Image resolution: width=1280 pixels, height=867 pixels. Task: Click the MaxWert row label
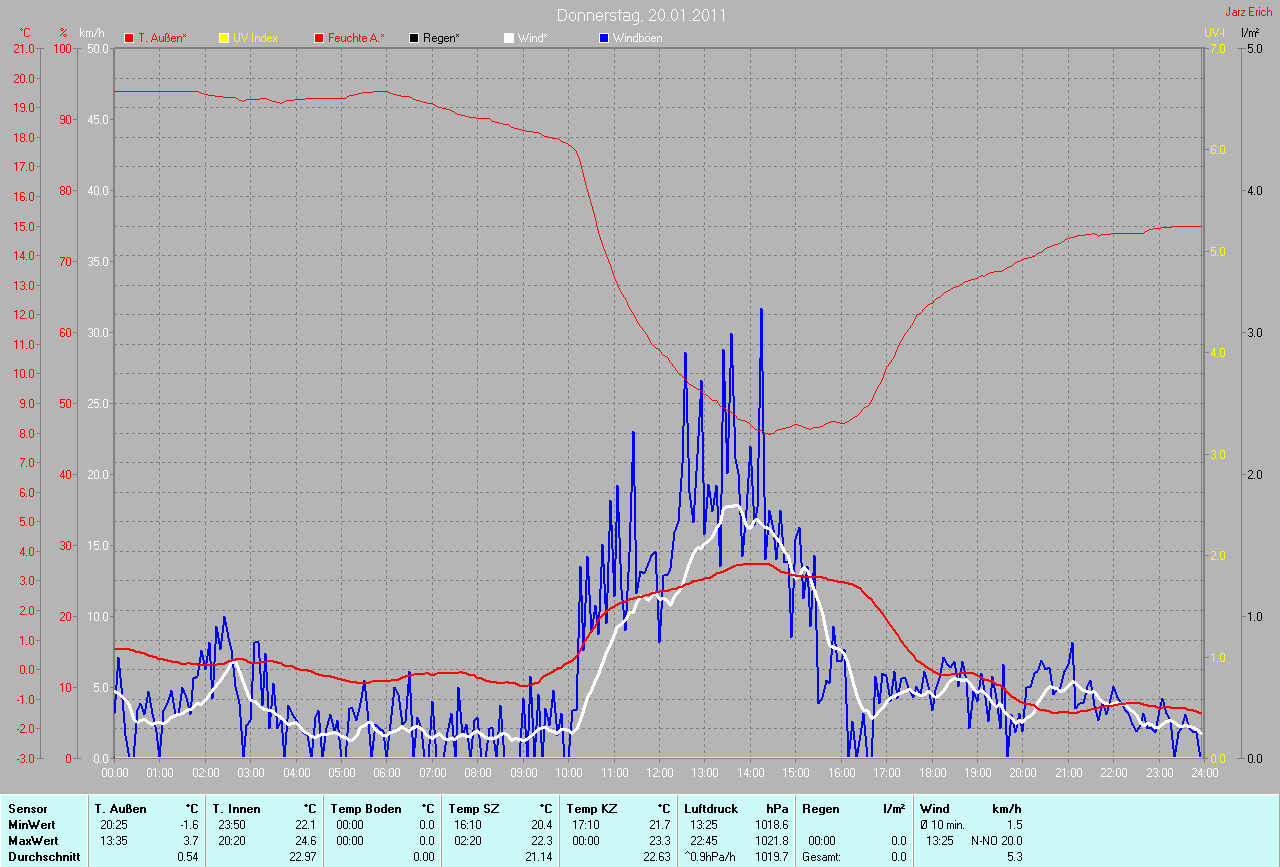pyautogui.click(x=33, y=840)
